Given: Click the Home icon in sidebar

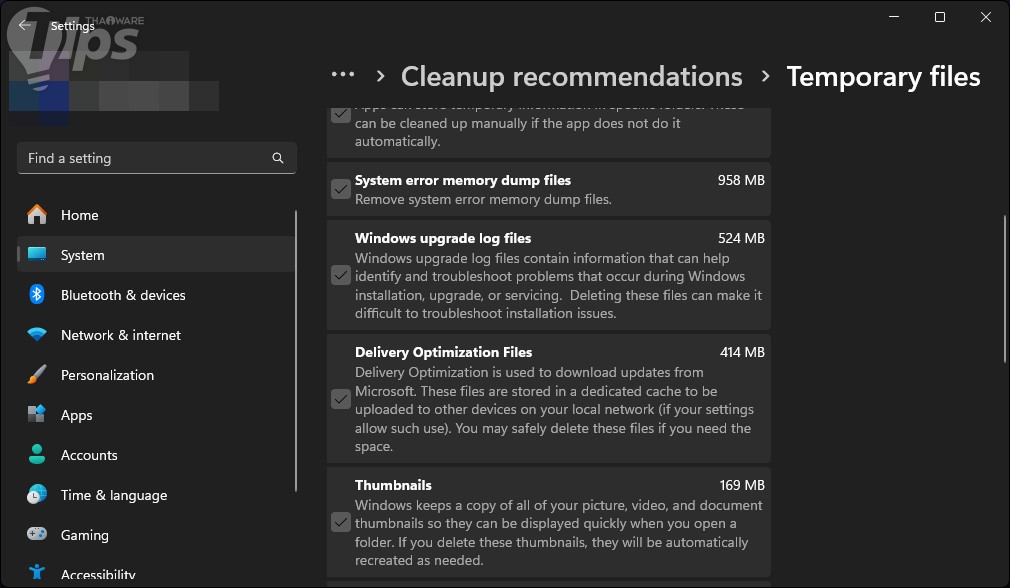Looking at the screenshot, I should pyautogui.click(x=37, y=215).
